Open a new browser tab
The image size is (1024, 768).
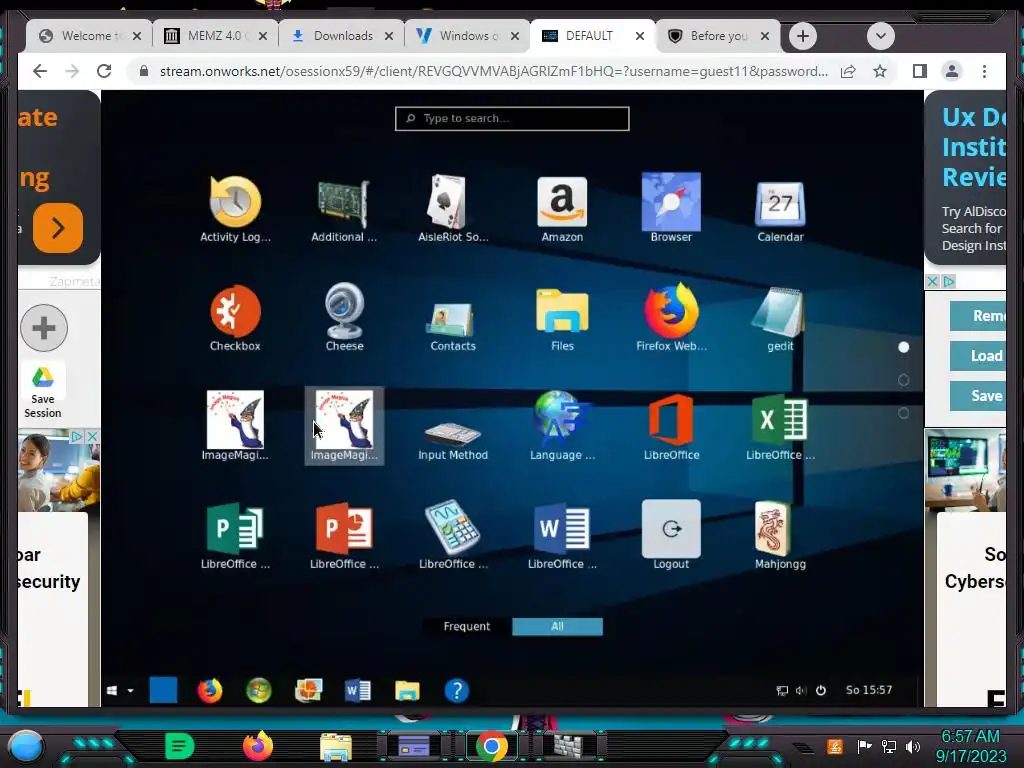click(x=803, y=36)
